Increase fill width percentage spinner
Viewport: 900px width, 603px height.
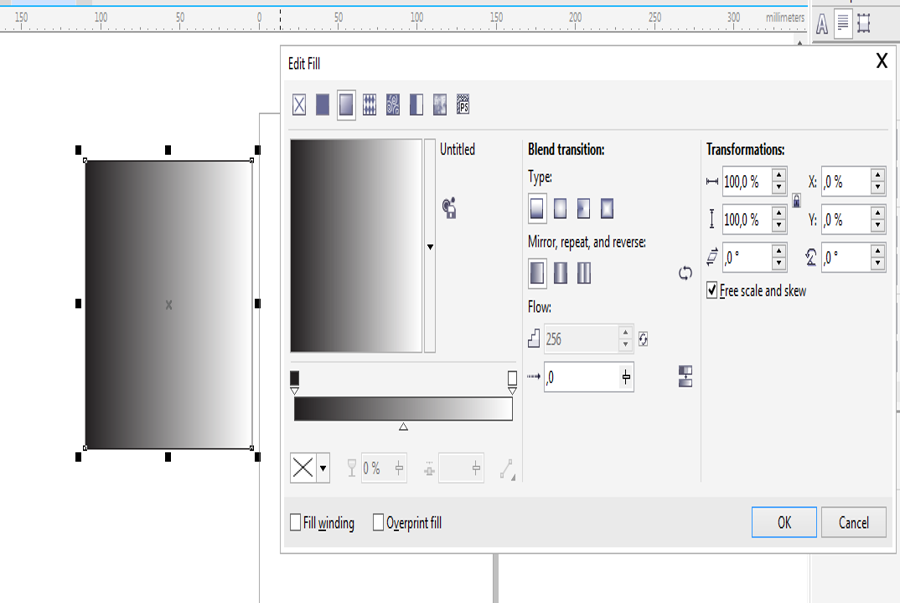coord(779,176)
